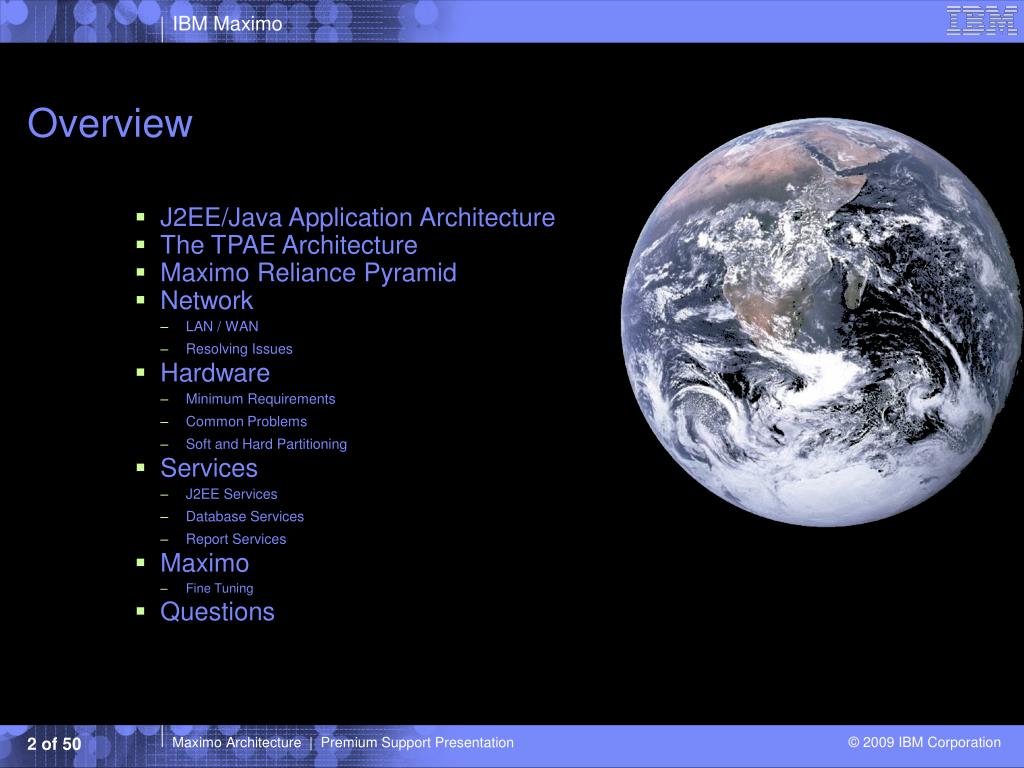The width and height of the screenshot is (1024, 768).
Task: Click the IBM logo in the header
Action: [981, 21]
